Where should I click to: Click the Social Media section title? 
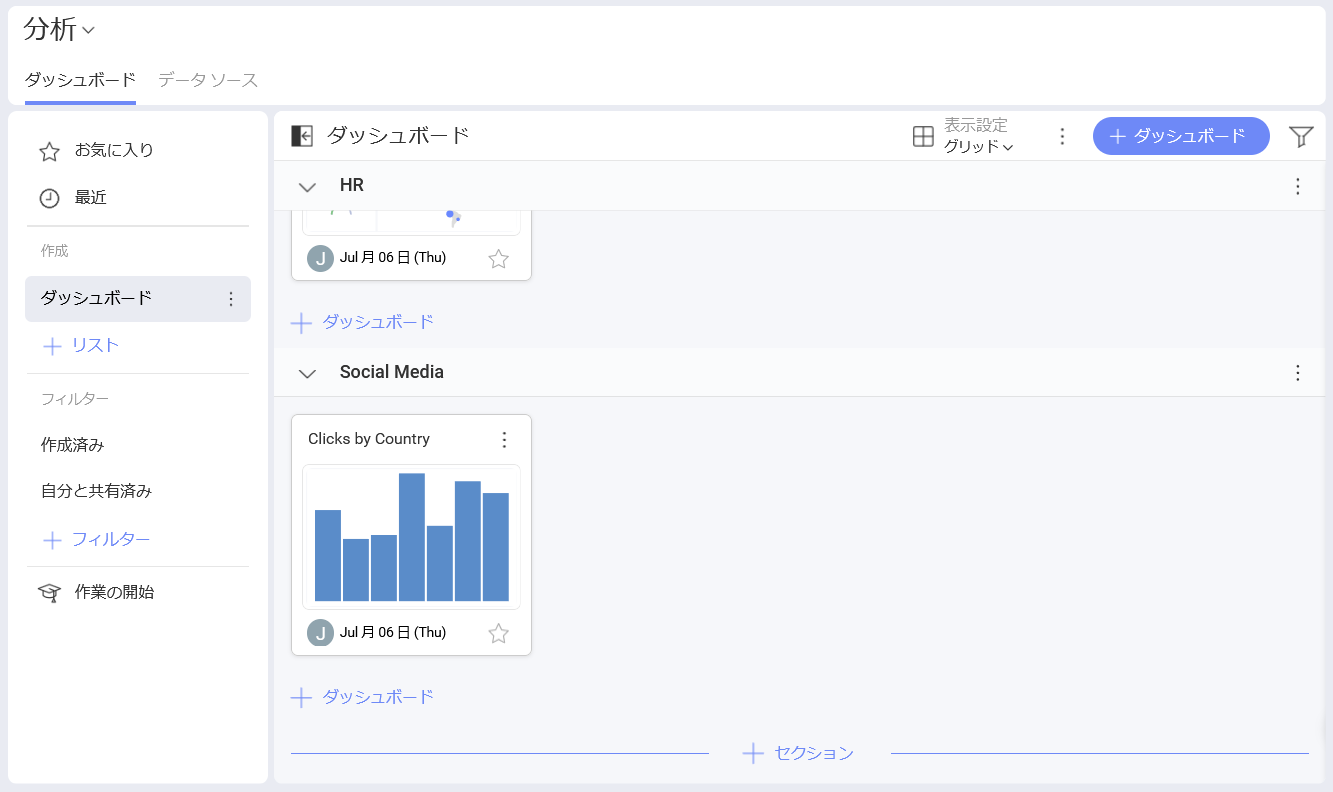point(392,372)
